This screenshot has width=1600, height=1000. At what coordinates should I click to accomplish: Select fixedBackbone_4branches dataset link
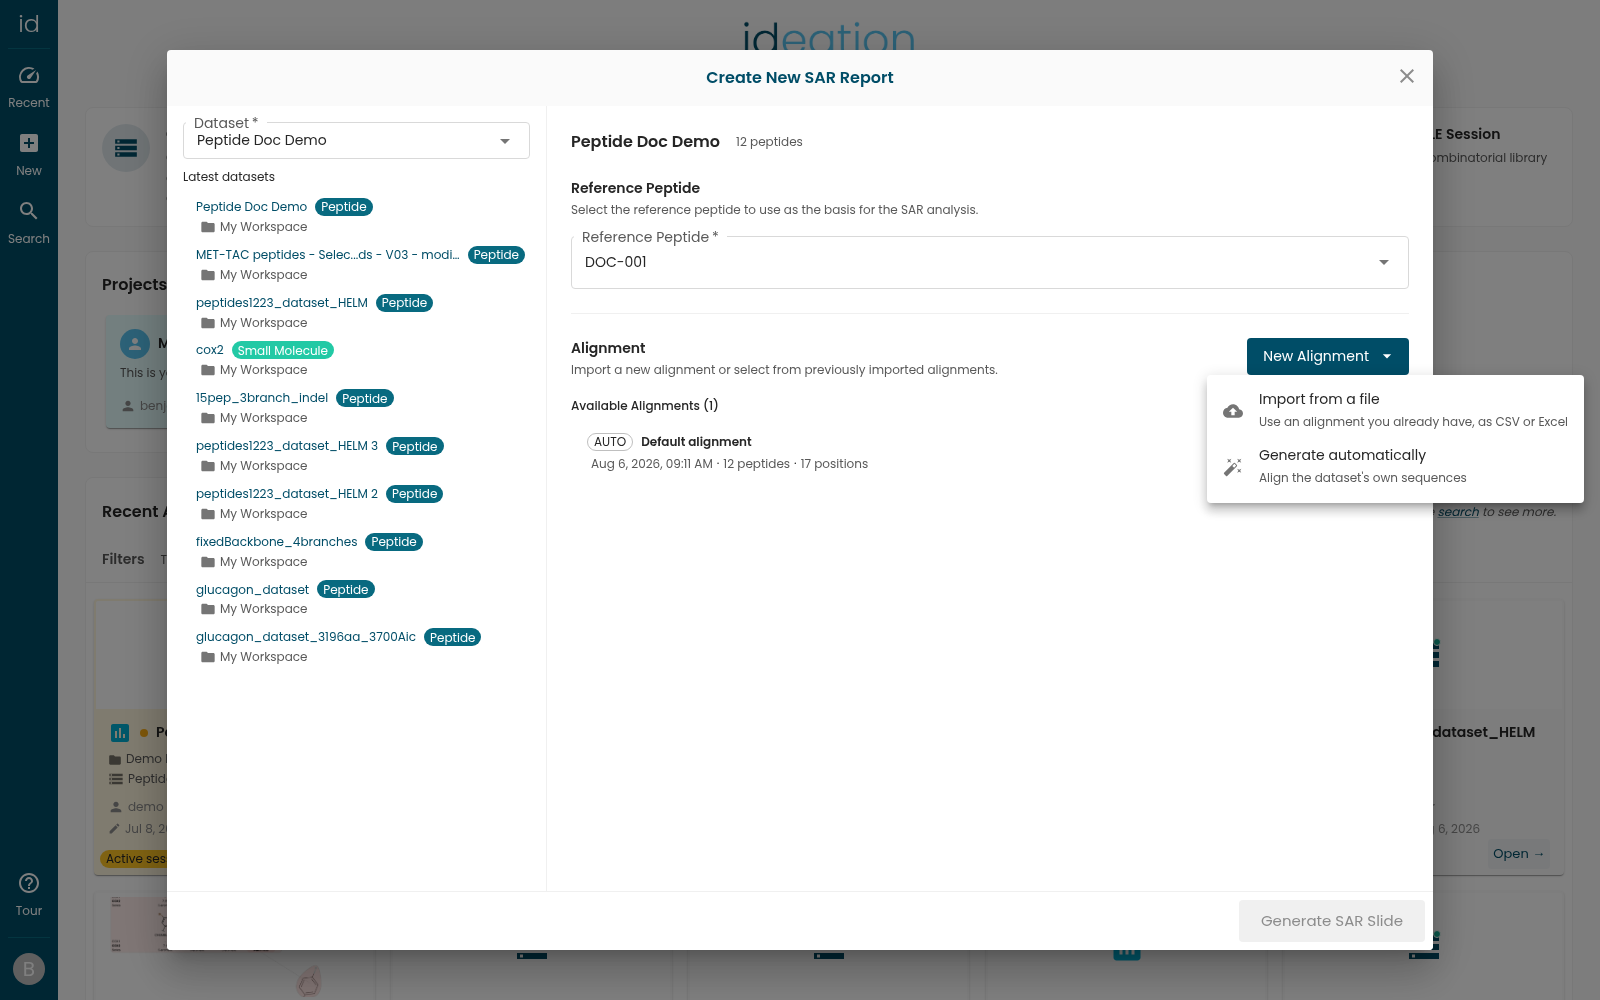(276, 542)
